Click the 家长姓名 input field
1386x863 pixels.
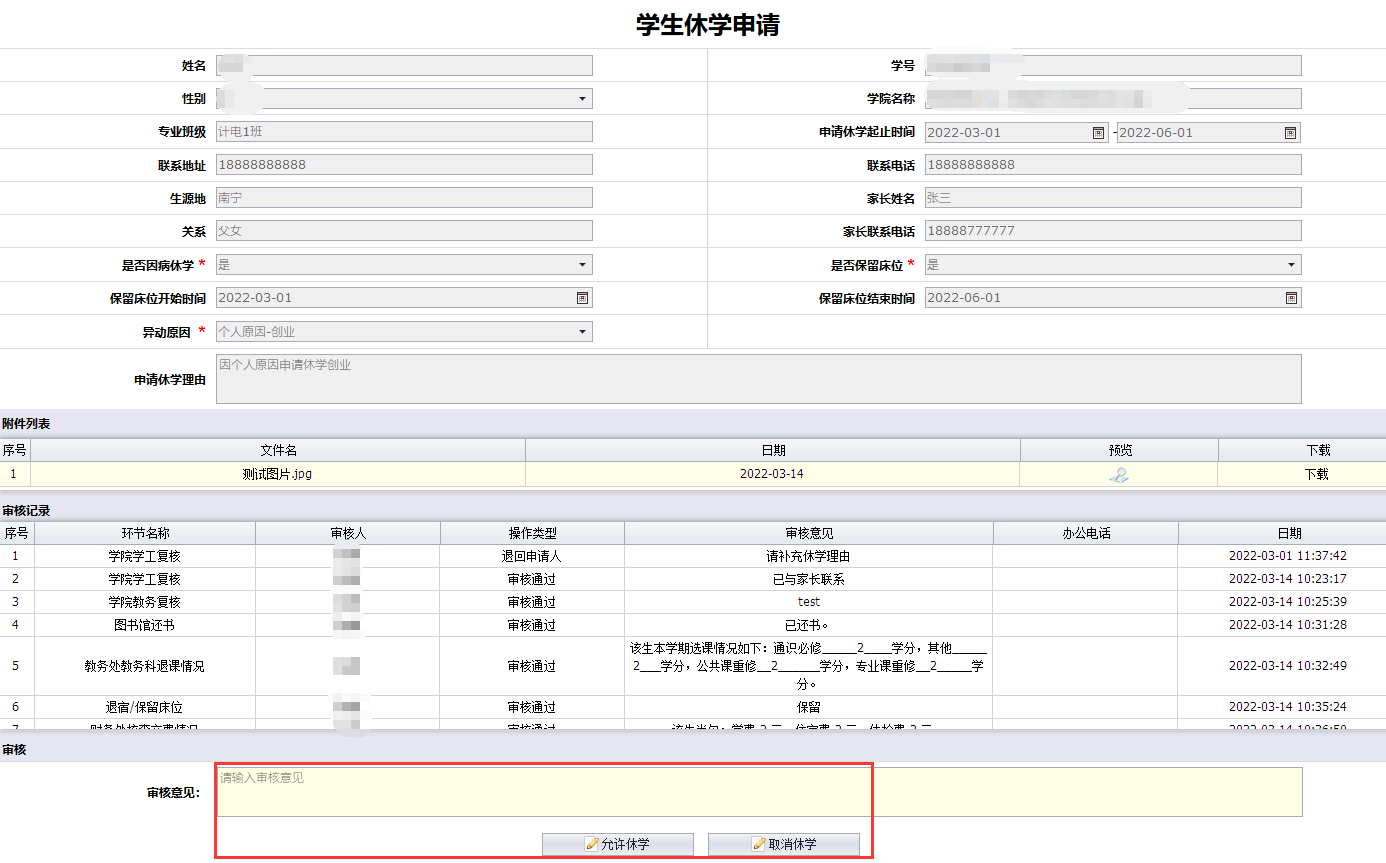[1113, 198]
